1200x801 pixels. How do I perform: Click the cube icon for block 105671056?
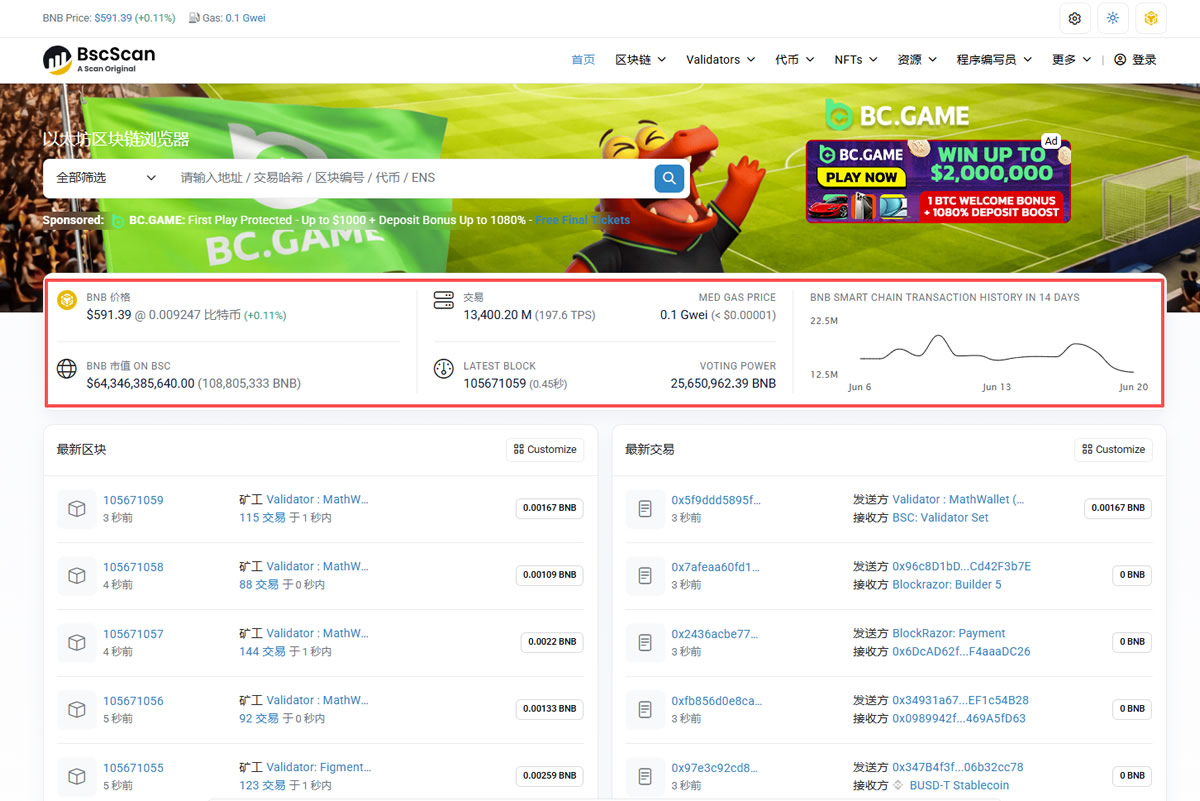click(x=76, y=710)
